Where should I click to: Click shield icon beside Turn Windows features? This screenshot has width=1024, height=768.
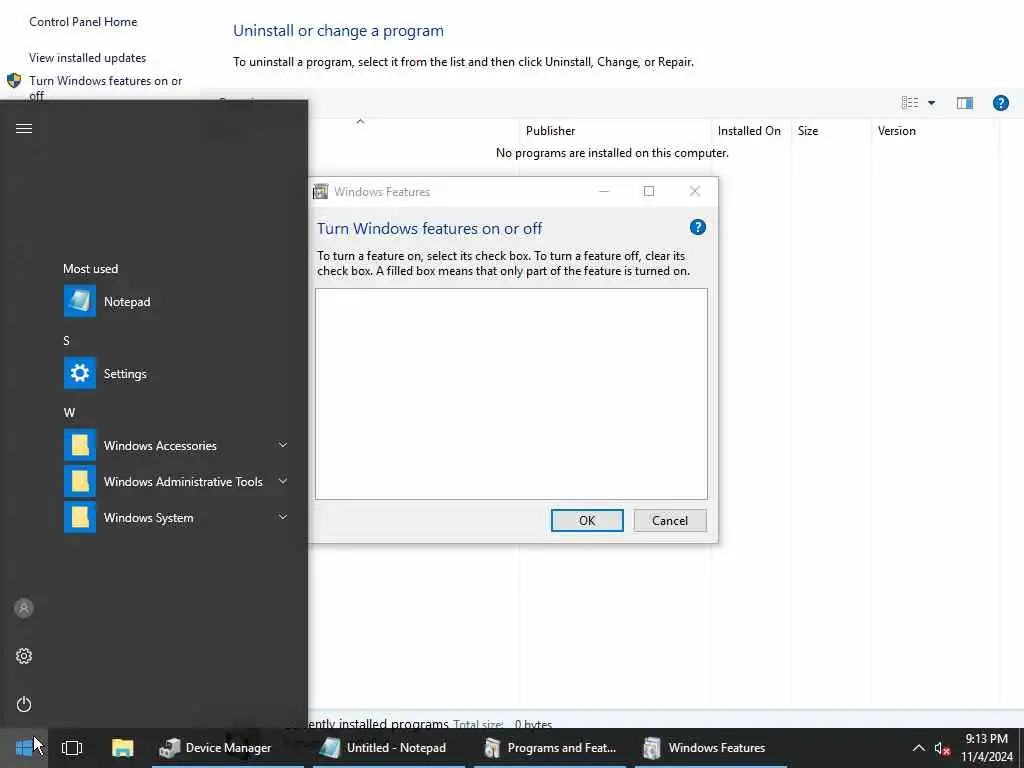pos(14,80)
